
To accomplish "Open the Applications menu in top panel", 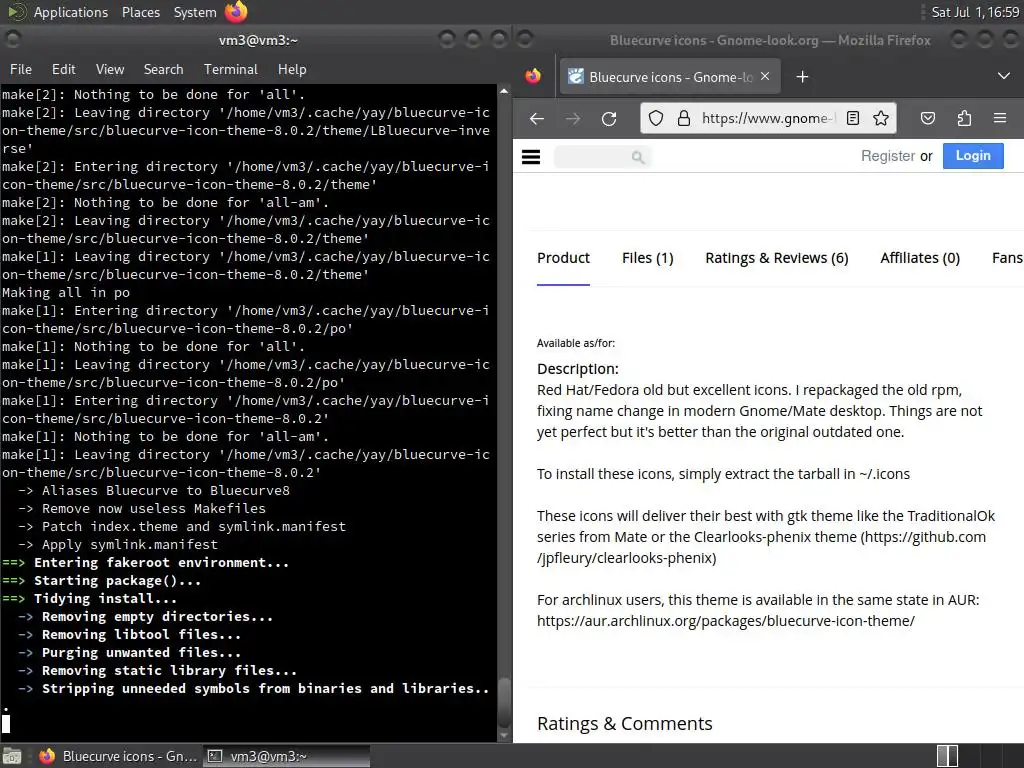I will click(71, 12).
